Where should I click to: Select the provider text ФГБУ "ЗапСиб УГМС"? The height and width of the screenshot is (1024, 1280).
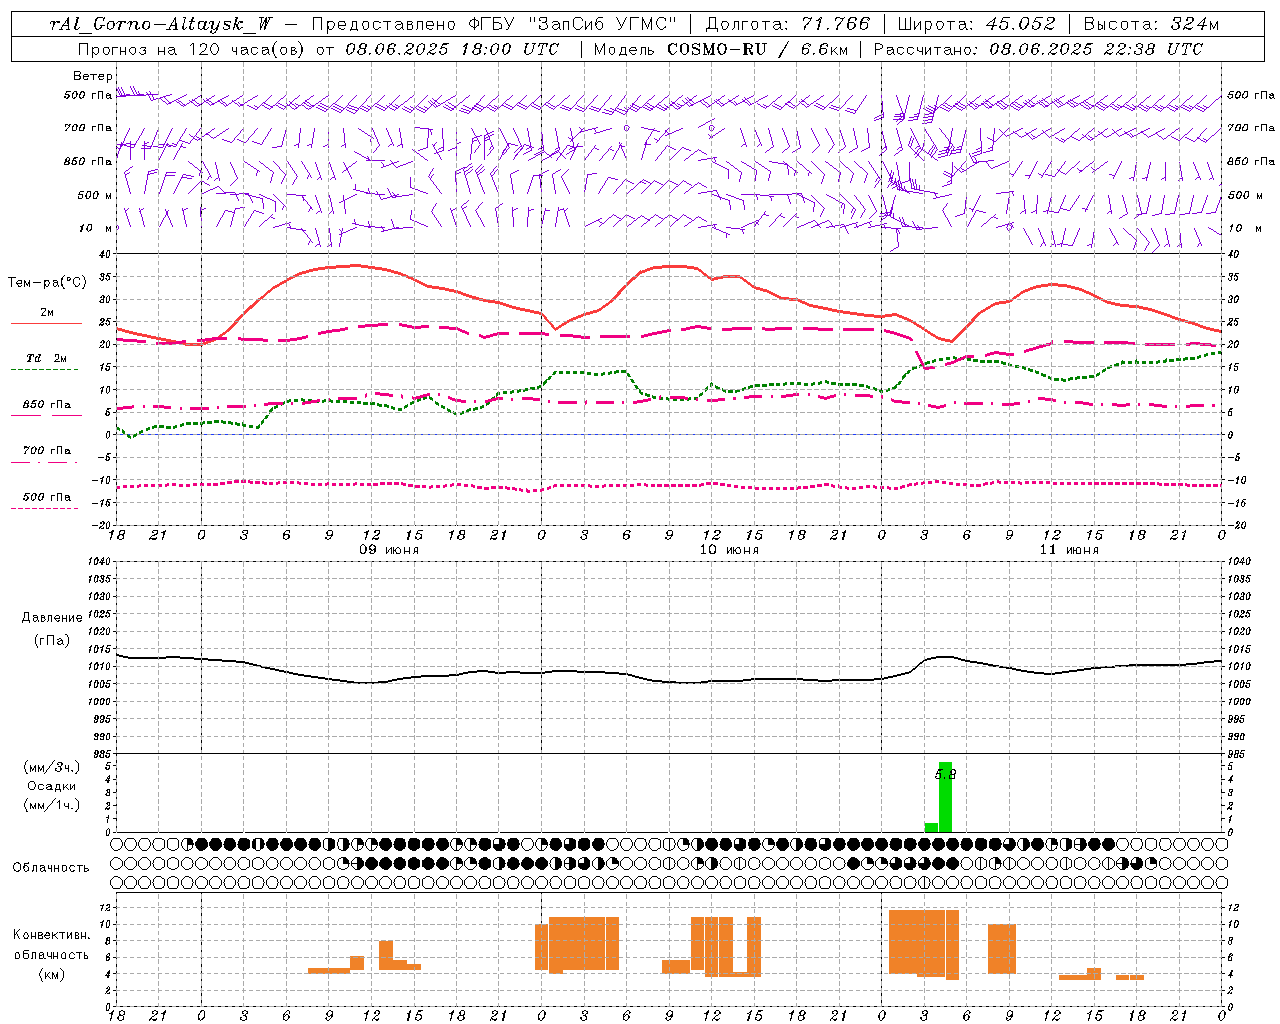[572, 25]
